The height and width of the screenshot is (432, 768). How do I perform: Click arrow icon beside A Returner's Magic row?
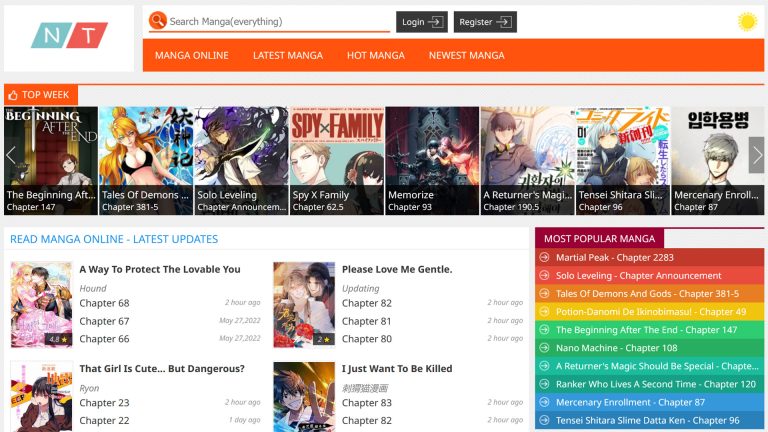[544, 366]
